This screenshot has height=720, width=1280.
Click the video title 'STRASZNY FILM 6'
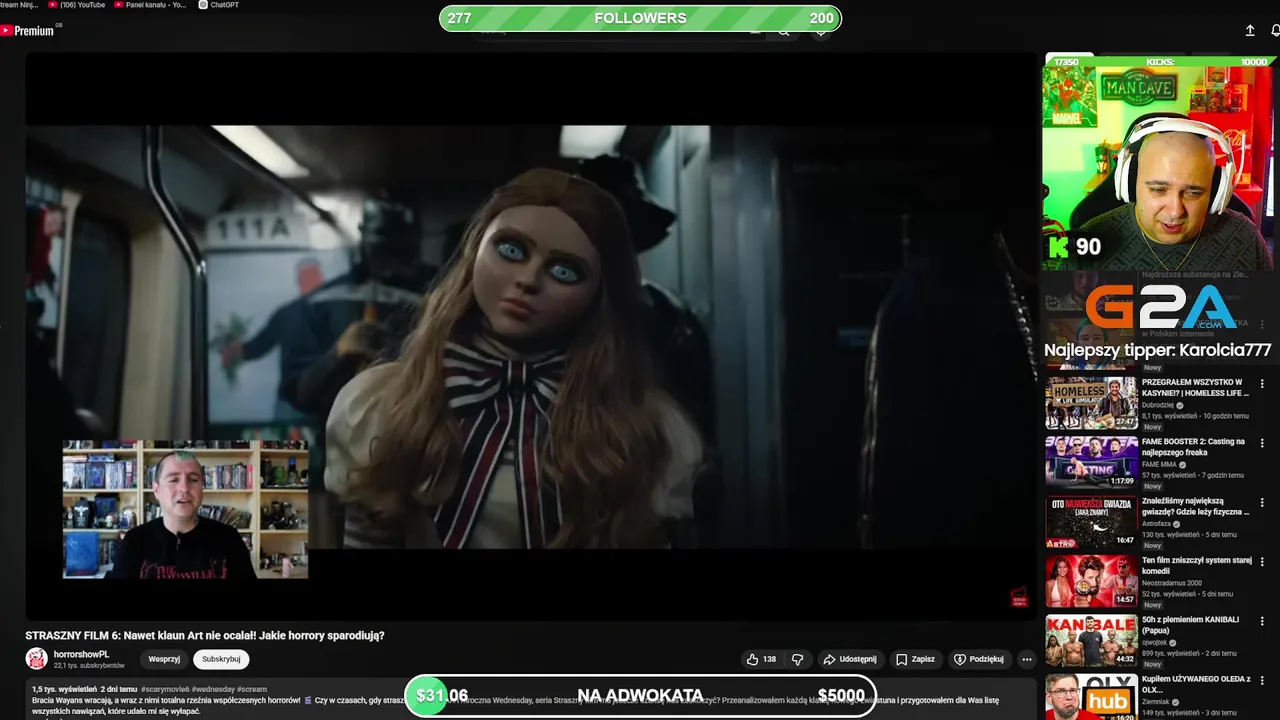205,635
